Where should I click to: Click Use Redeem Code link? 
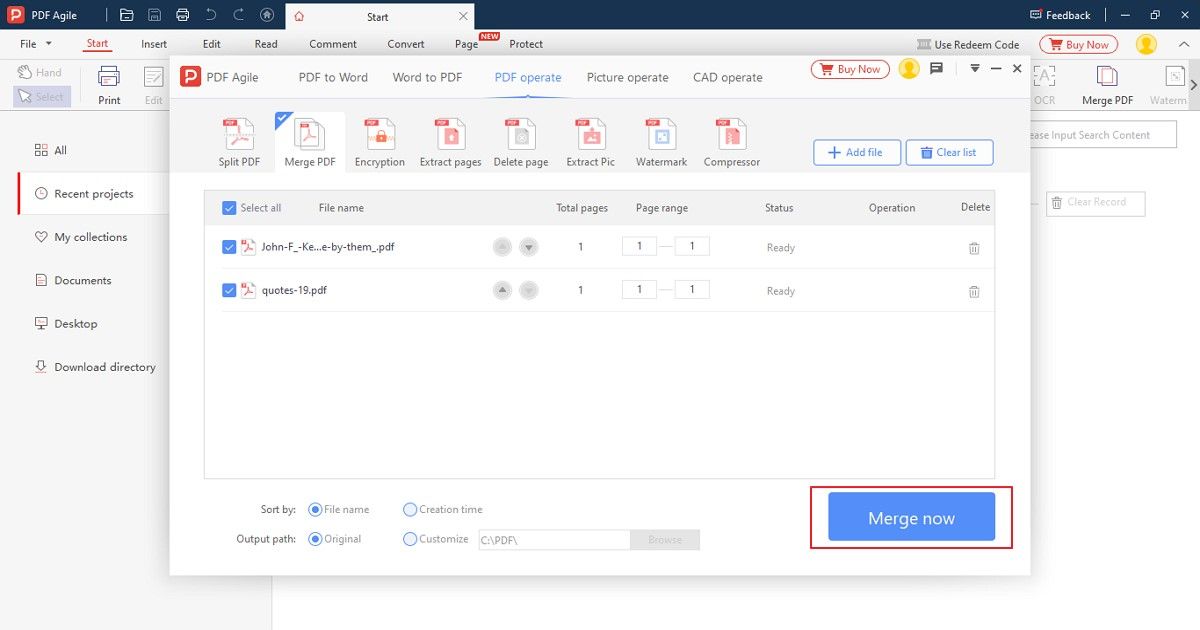(968, 44)
